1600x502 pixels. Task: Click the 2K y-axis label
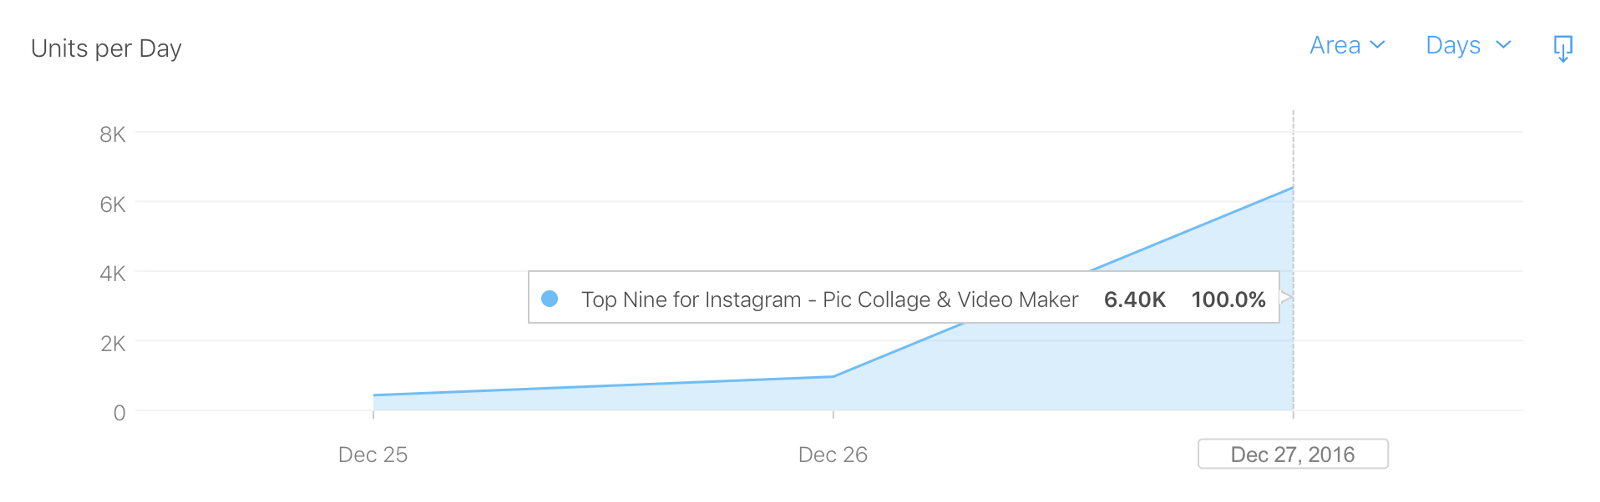[113, 343]
